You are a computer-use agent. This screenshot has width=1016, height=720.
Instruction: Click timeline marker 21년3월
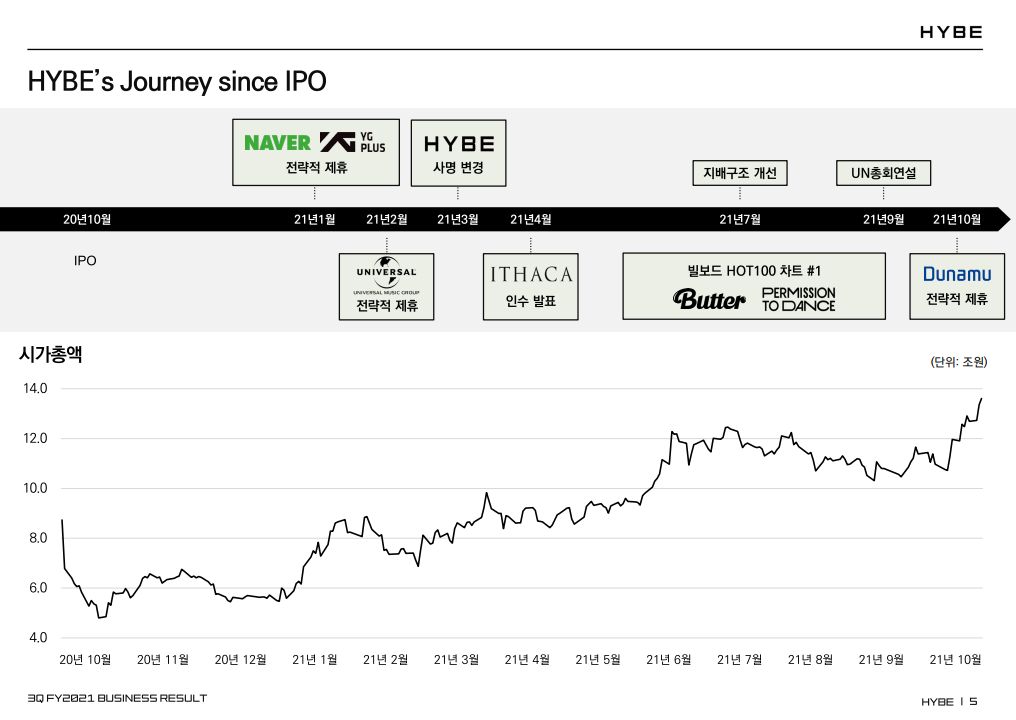pyautogui.click(x=457, y=219)
